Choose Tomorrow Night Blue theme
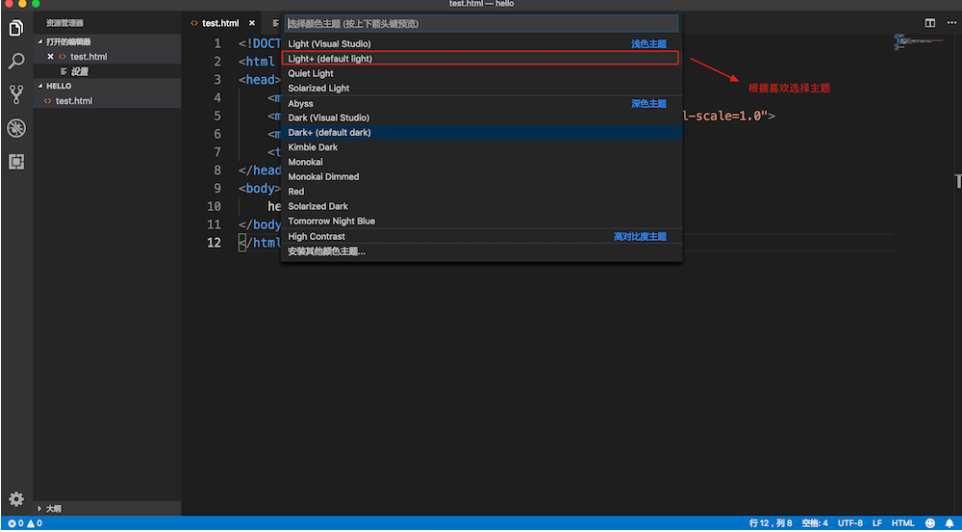The width and height of the screenshot is (962, 532). tap(482, 221)
